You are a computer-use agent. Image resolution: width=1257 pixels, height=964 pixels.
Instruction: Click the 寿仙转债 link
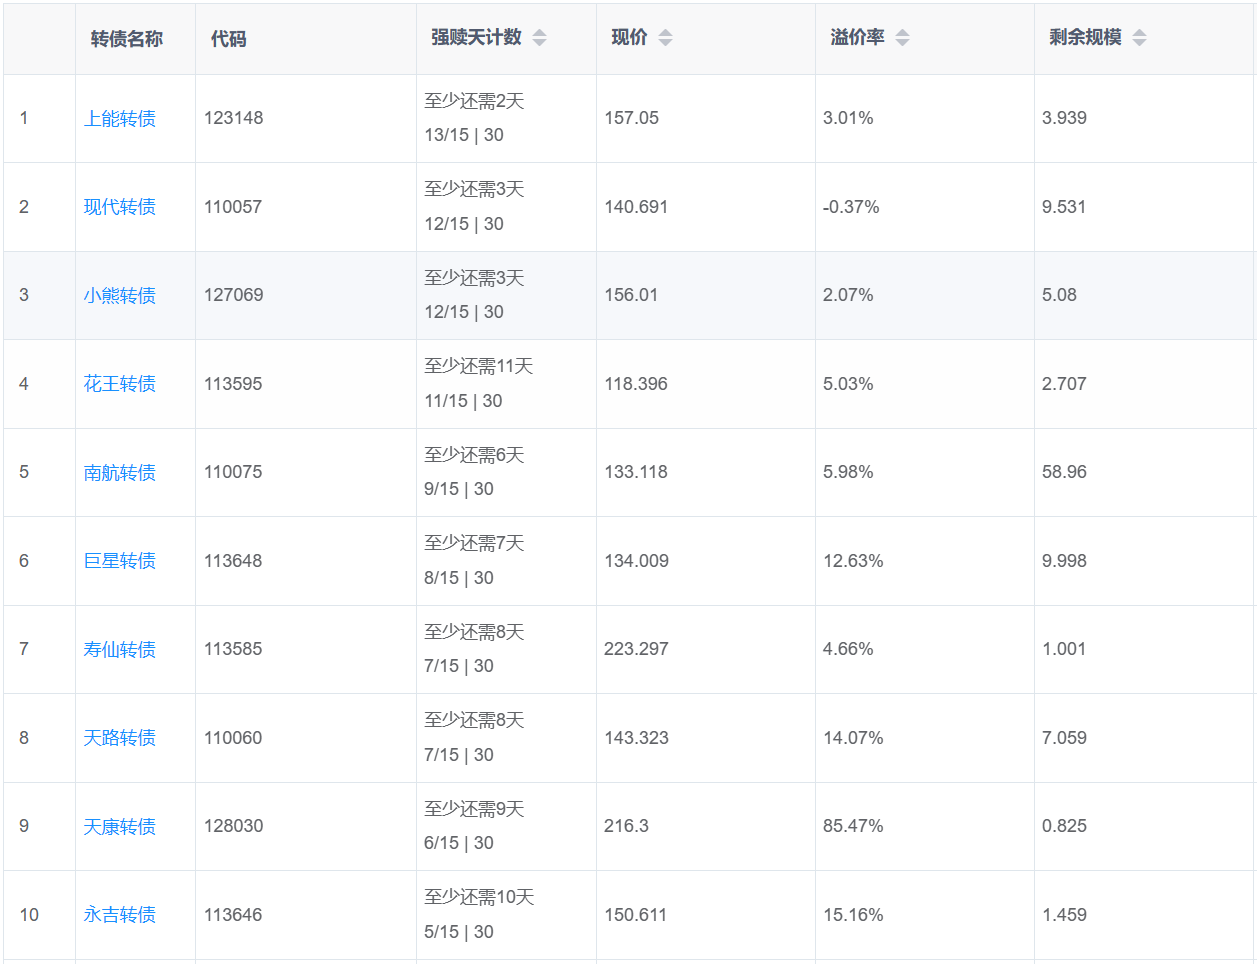point(120,650)
